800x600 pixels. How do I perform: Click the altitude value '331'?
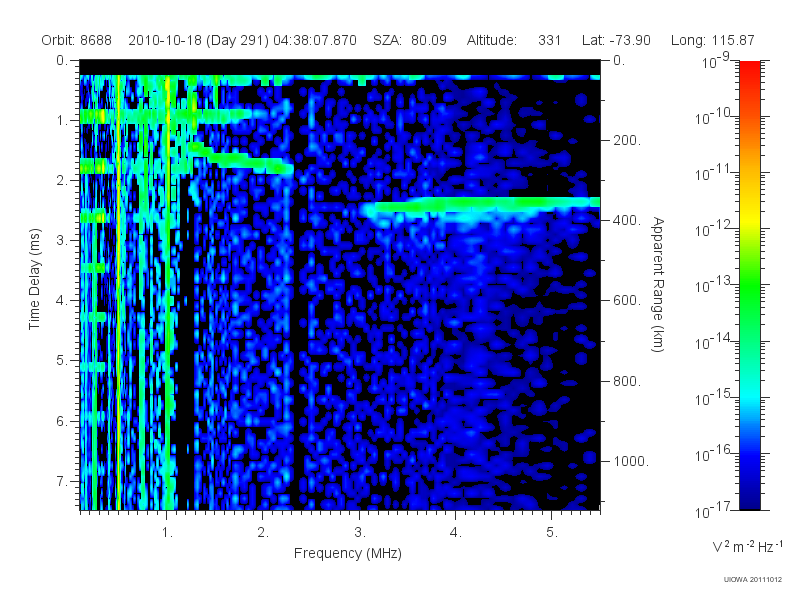pyautogui.click(x=549, y=40)
